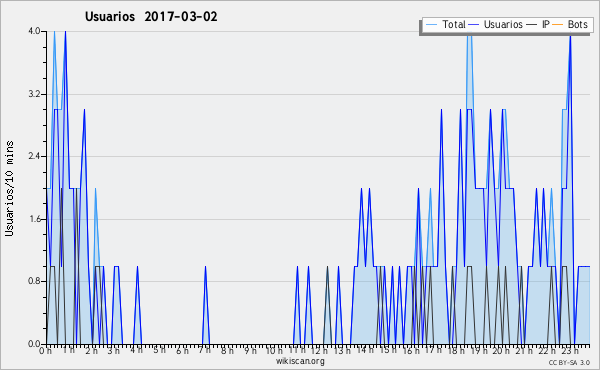Click the 'CC BY-SA 3.0' license text
This screenshot has width=600, height=370.
click(569, 362)
